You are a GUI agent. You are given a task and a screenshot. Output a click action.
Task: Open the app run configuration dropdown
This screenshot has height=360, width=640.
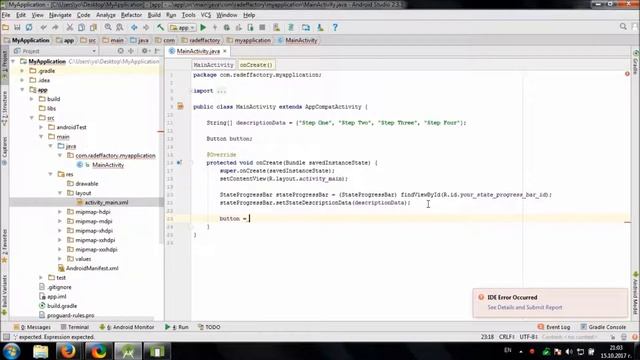coord(182,27)
